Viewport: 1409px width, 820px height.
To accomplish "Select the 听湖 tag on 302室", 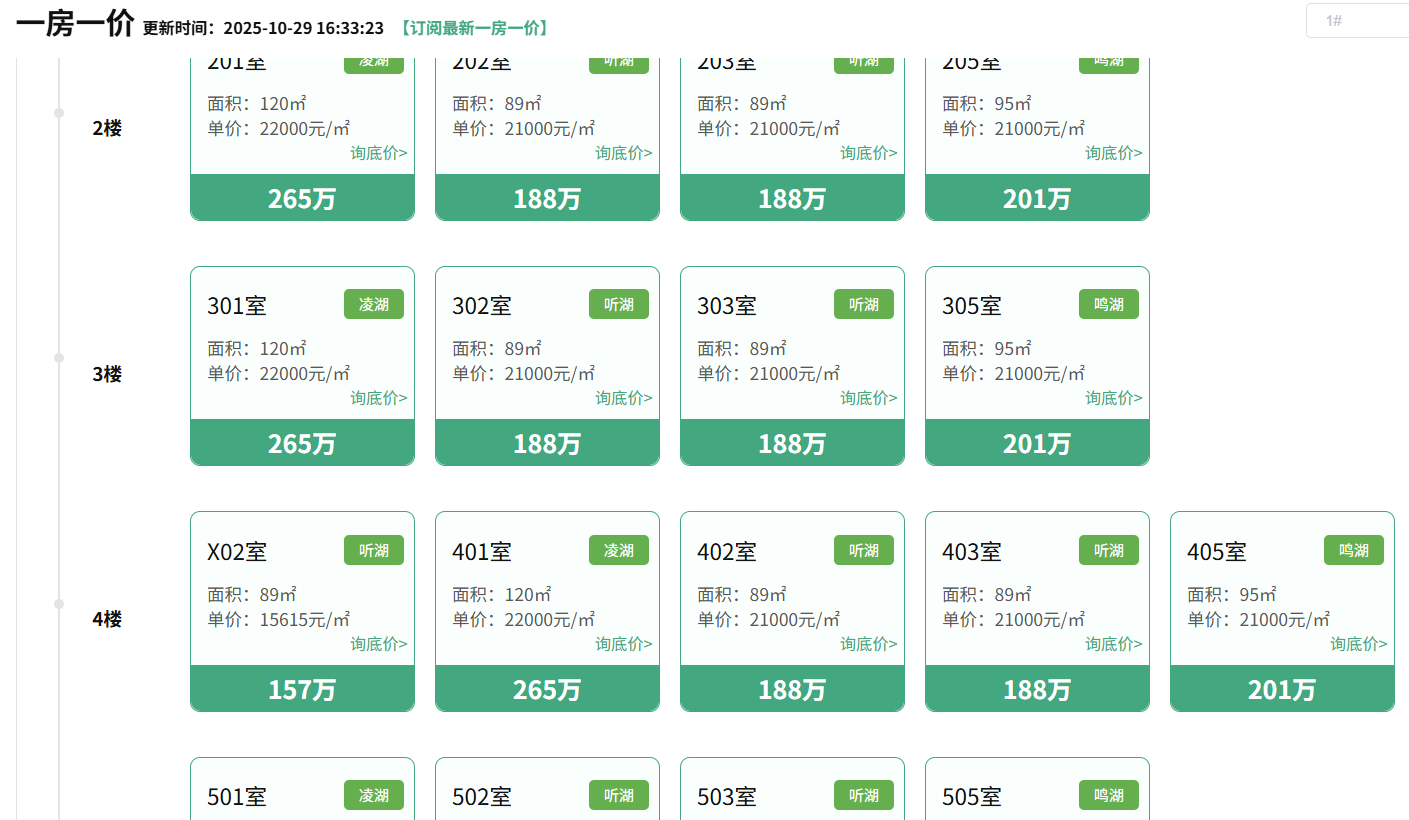I will coord(619,304).
